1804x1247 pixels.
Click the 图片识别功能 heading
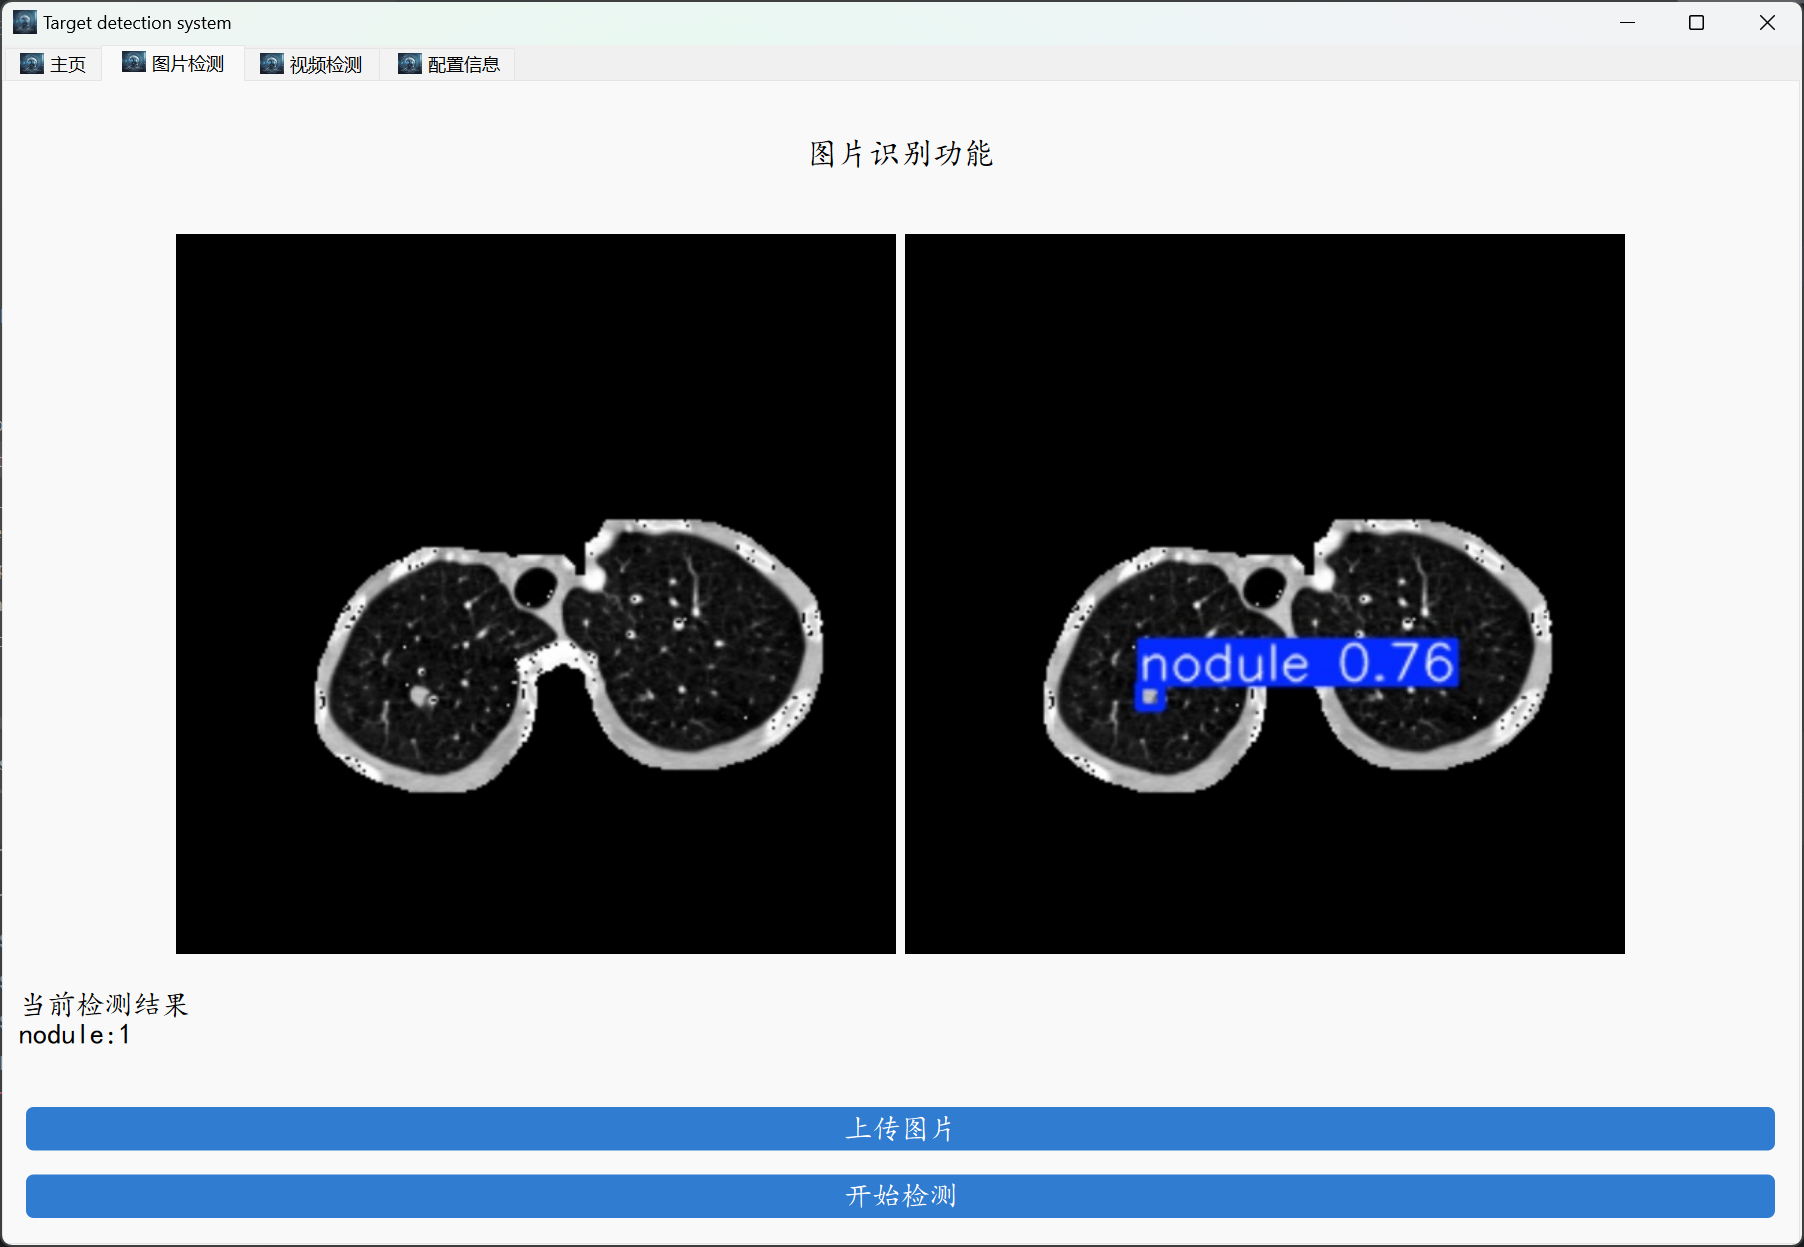click(x=901, y=153)
